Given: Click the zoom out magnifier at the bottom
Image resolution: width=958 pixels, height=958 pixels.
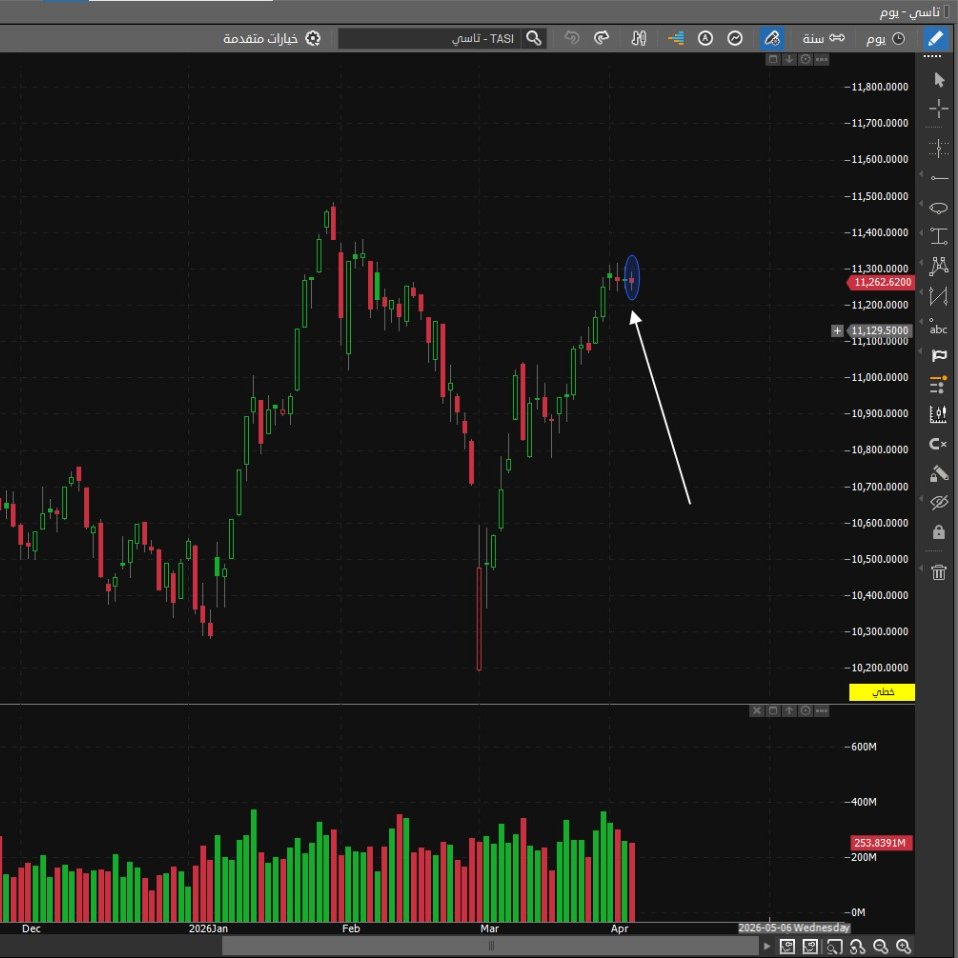Looking at the screenshot, I should point(880,946).
